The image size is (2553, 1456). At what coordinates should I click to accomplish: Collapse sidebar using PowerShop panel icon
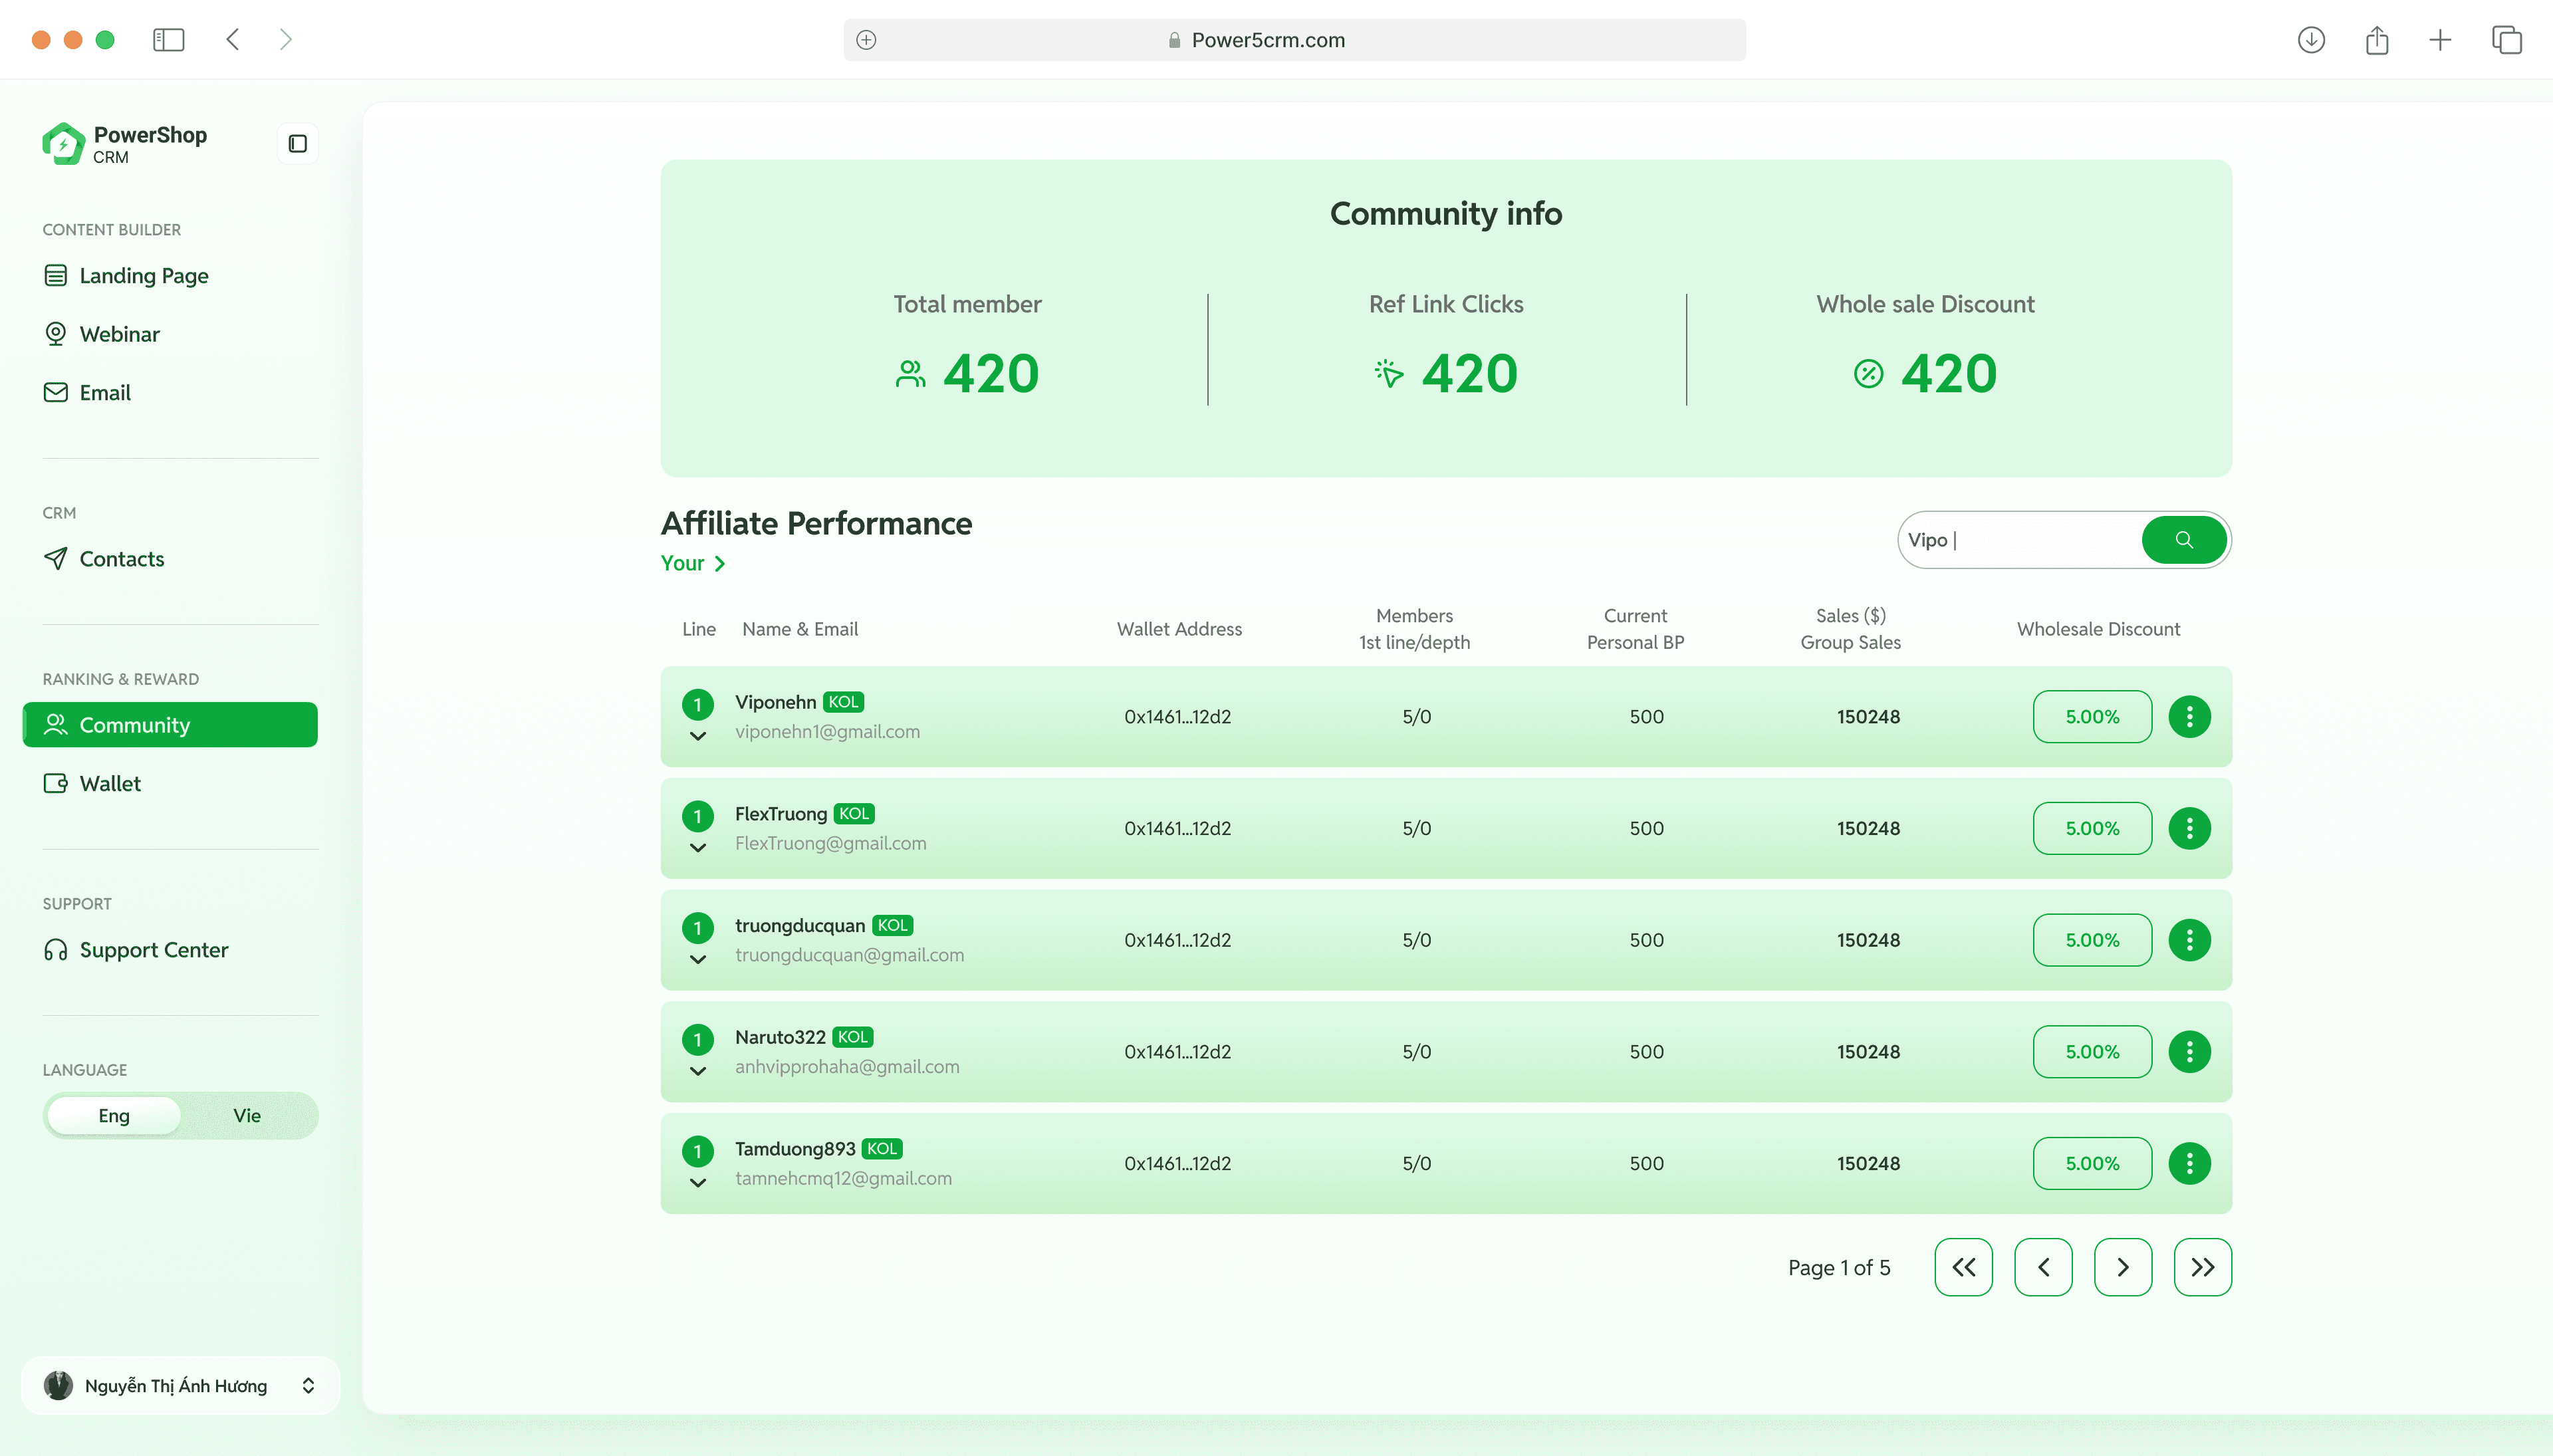(x=297, y=144)
